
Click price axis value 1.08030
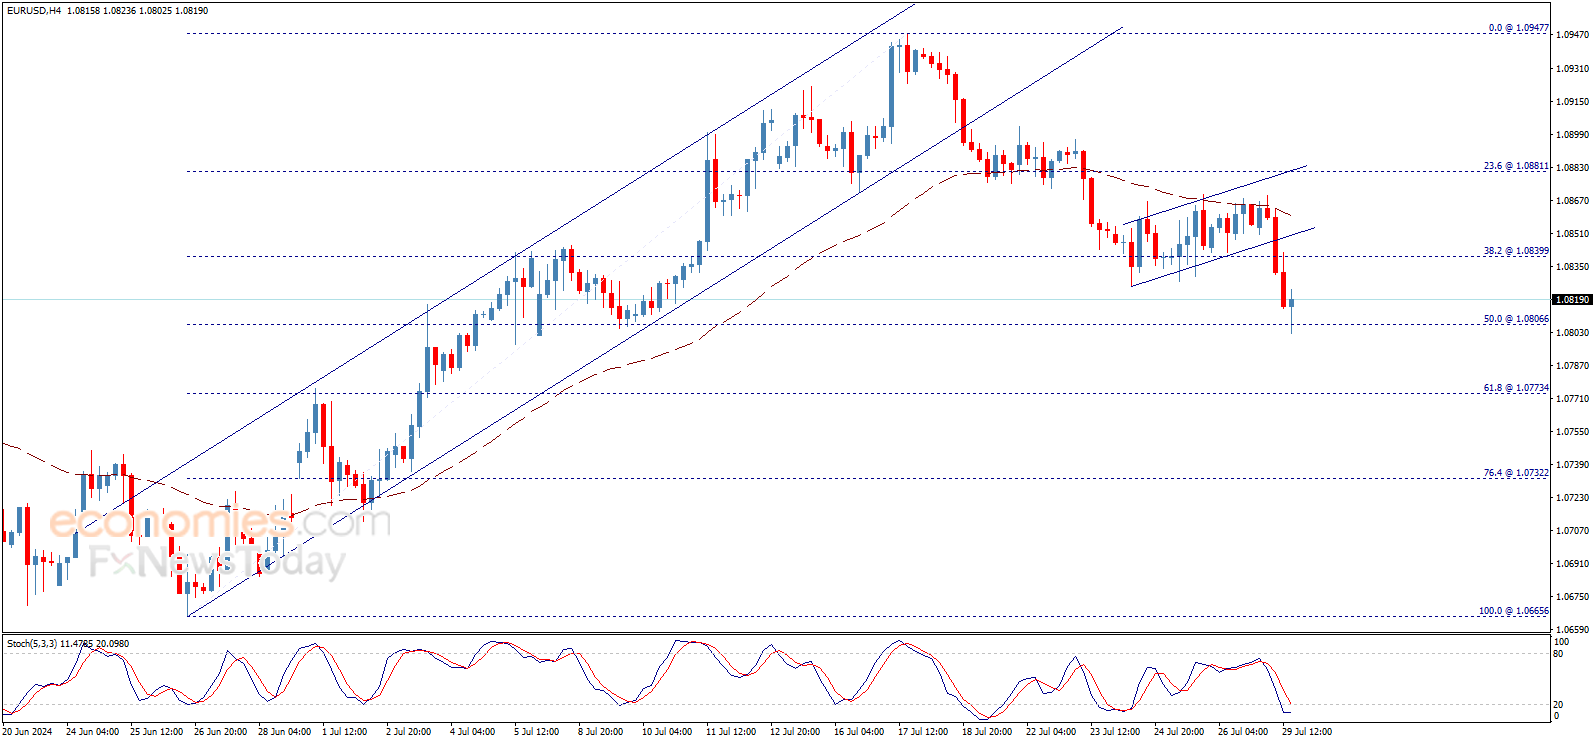(x=1573, y=333)
